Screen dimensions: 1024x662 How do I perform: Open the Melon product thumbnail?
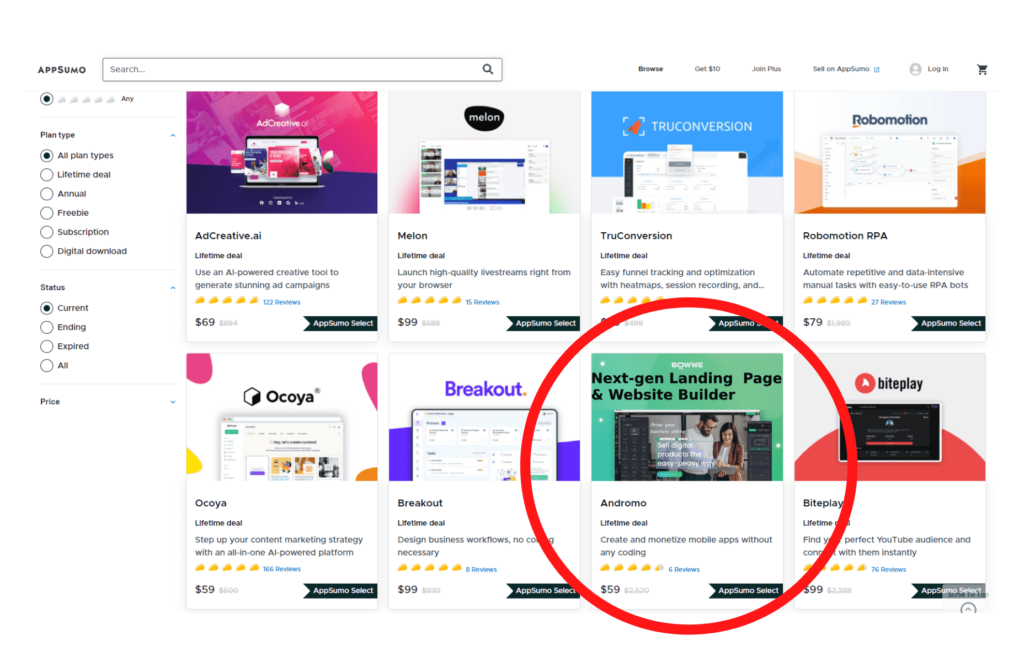tap(484, 153)
